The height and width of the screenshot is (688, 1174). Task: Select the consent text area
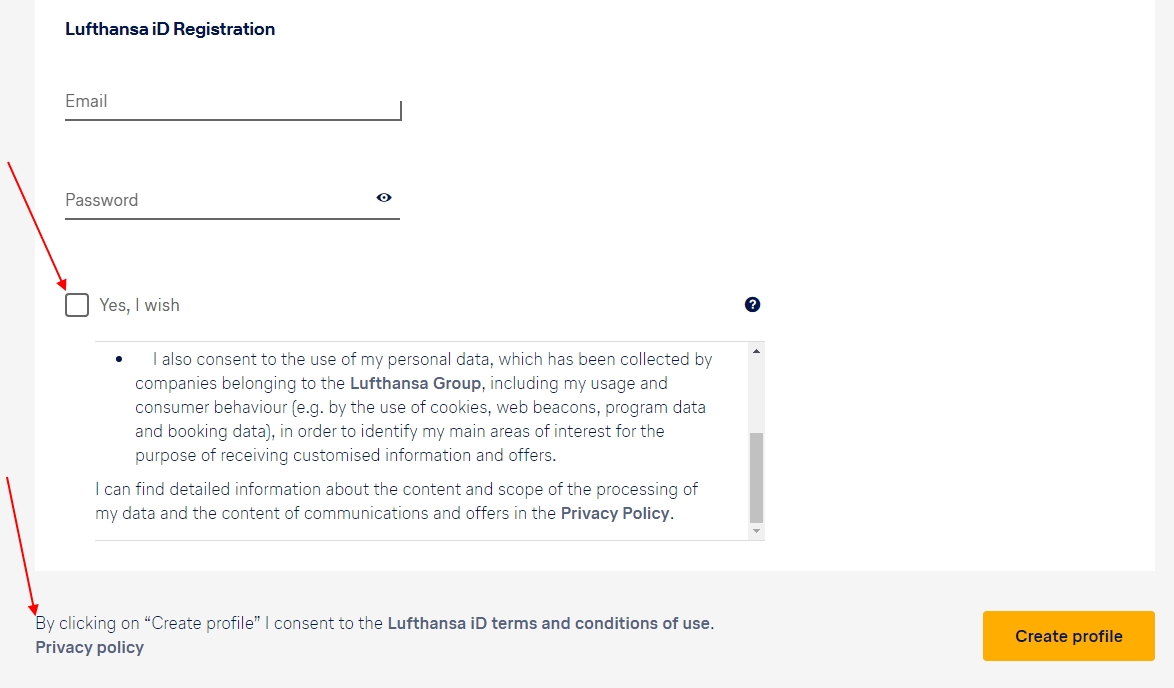coord(420,440)
